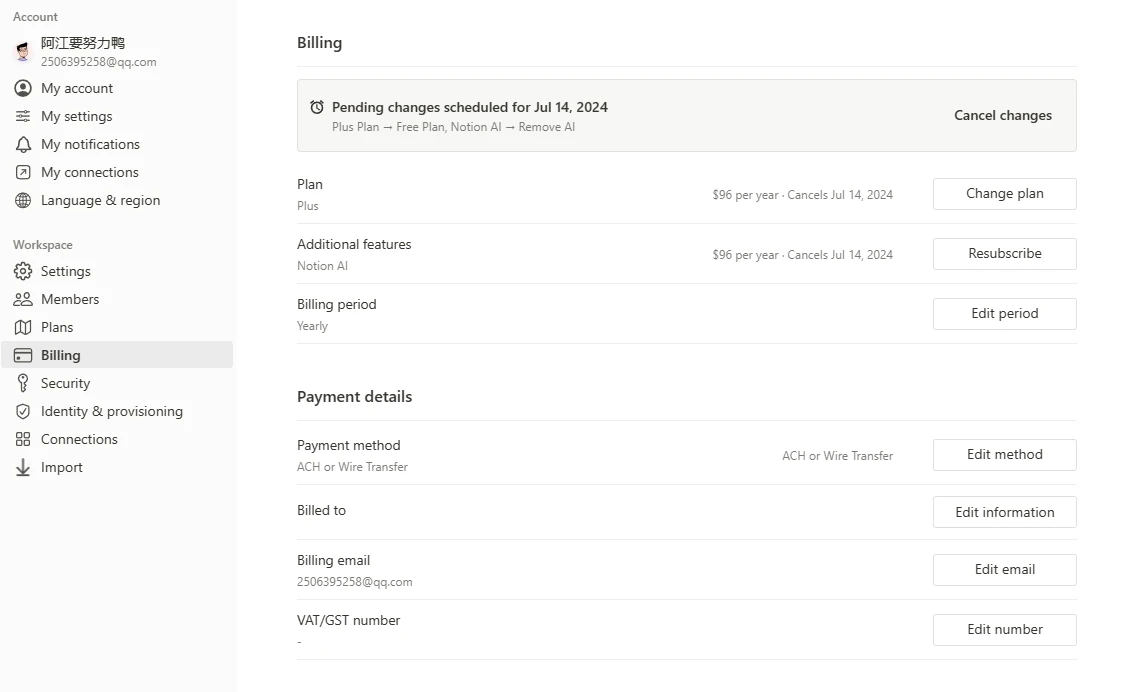Screen dimensions: 1125x692
Task: Open the Connections sidebar item
Action: click(x=79, y=439)
